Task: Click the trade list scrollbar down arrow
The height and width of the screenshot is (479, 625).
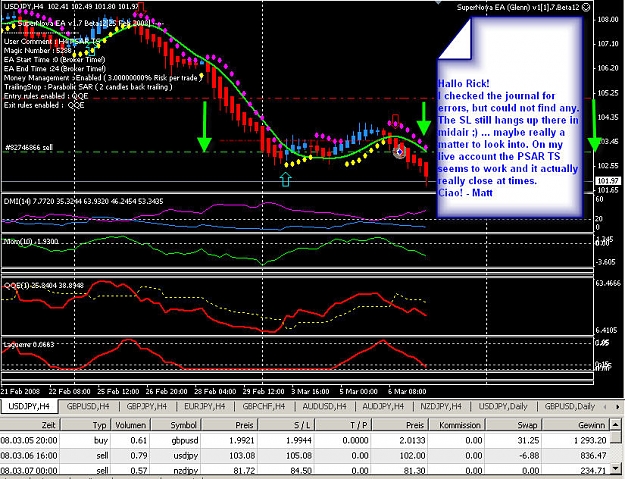Action: (x=616, y=468)
